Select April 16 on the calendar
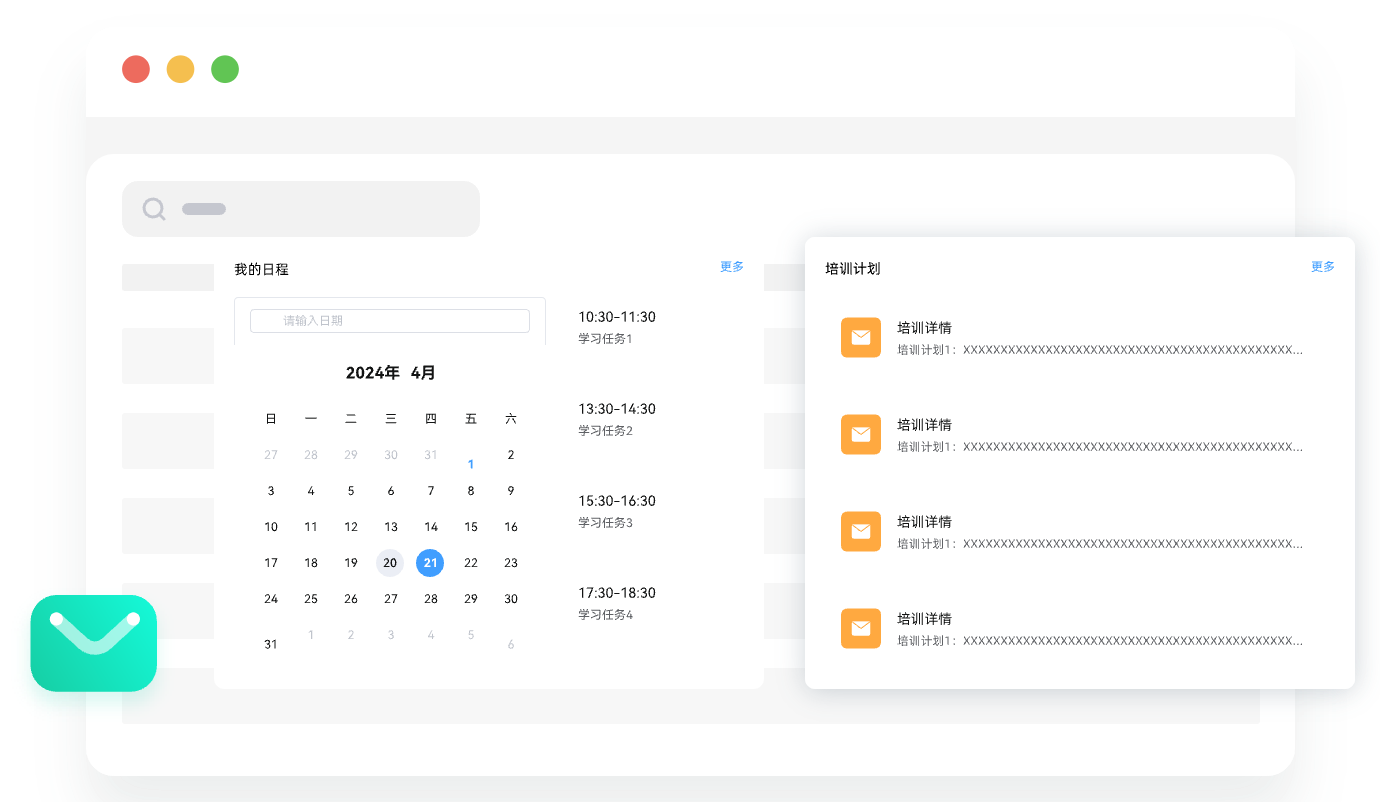This screenshot has height=802, width=1380. 511,527
